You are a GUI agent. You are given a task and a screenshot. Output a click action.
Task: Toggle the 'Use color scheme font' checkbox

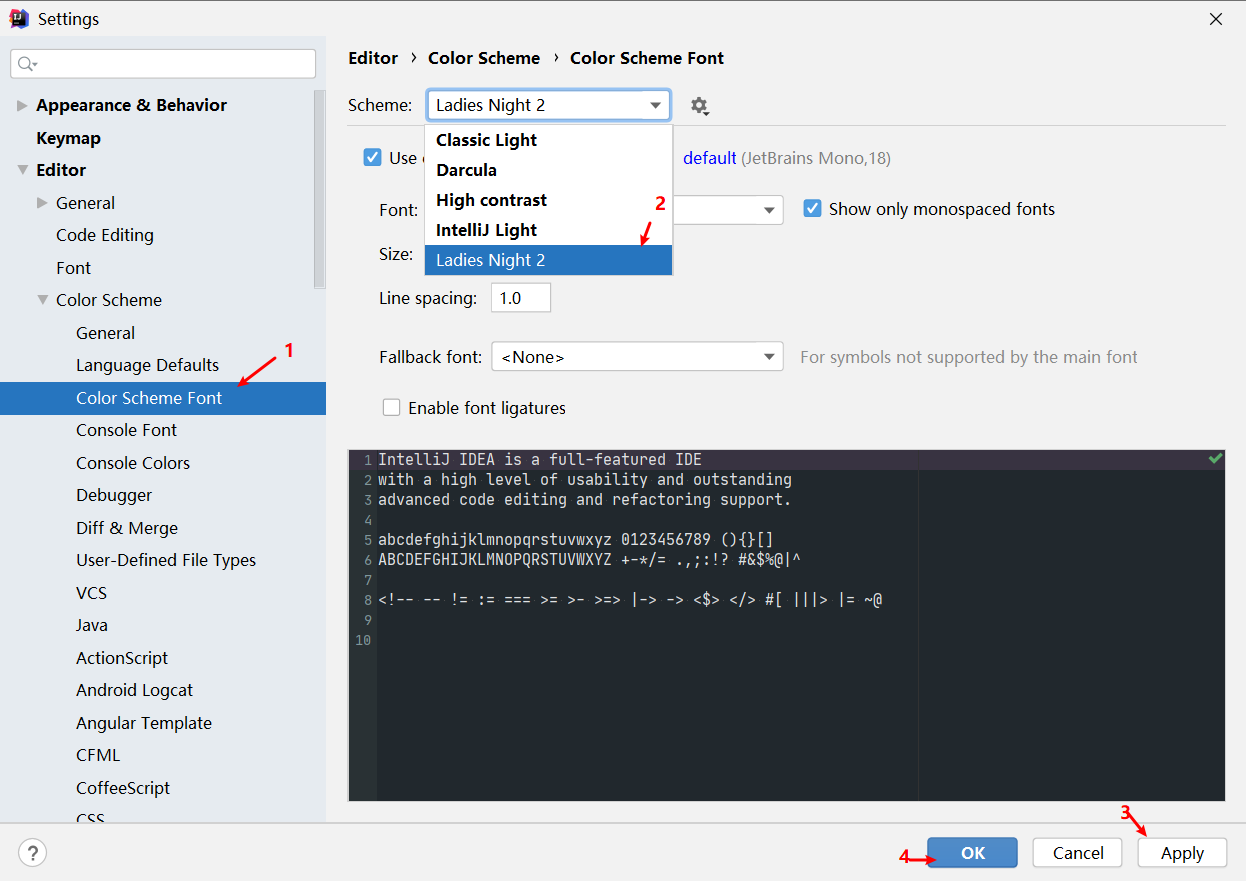tap(372, 157)
